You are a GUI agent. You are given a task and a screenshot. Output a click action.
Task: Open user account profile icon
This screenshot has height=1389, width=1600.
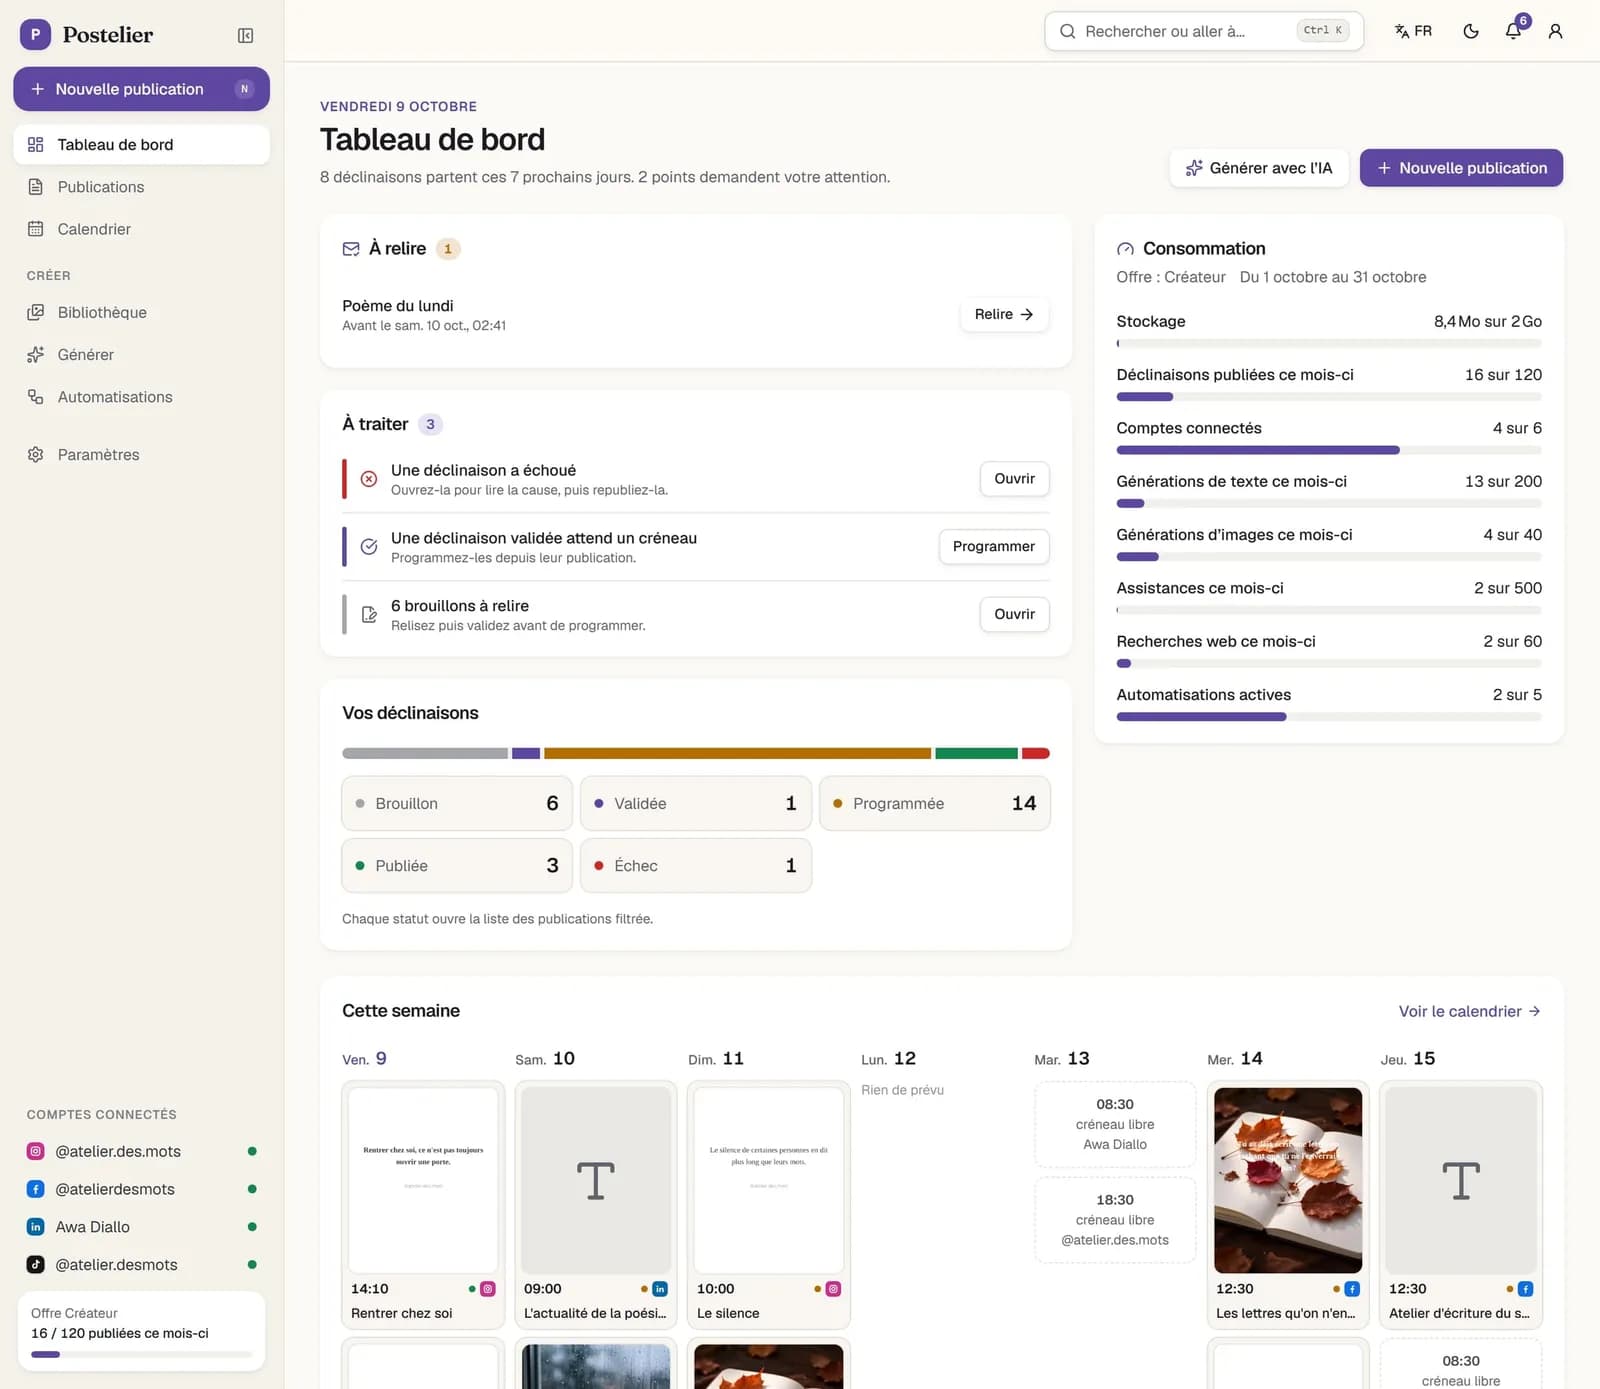pos(1555,31)
